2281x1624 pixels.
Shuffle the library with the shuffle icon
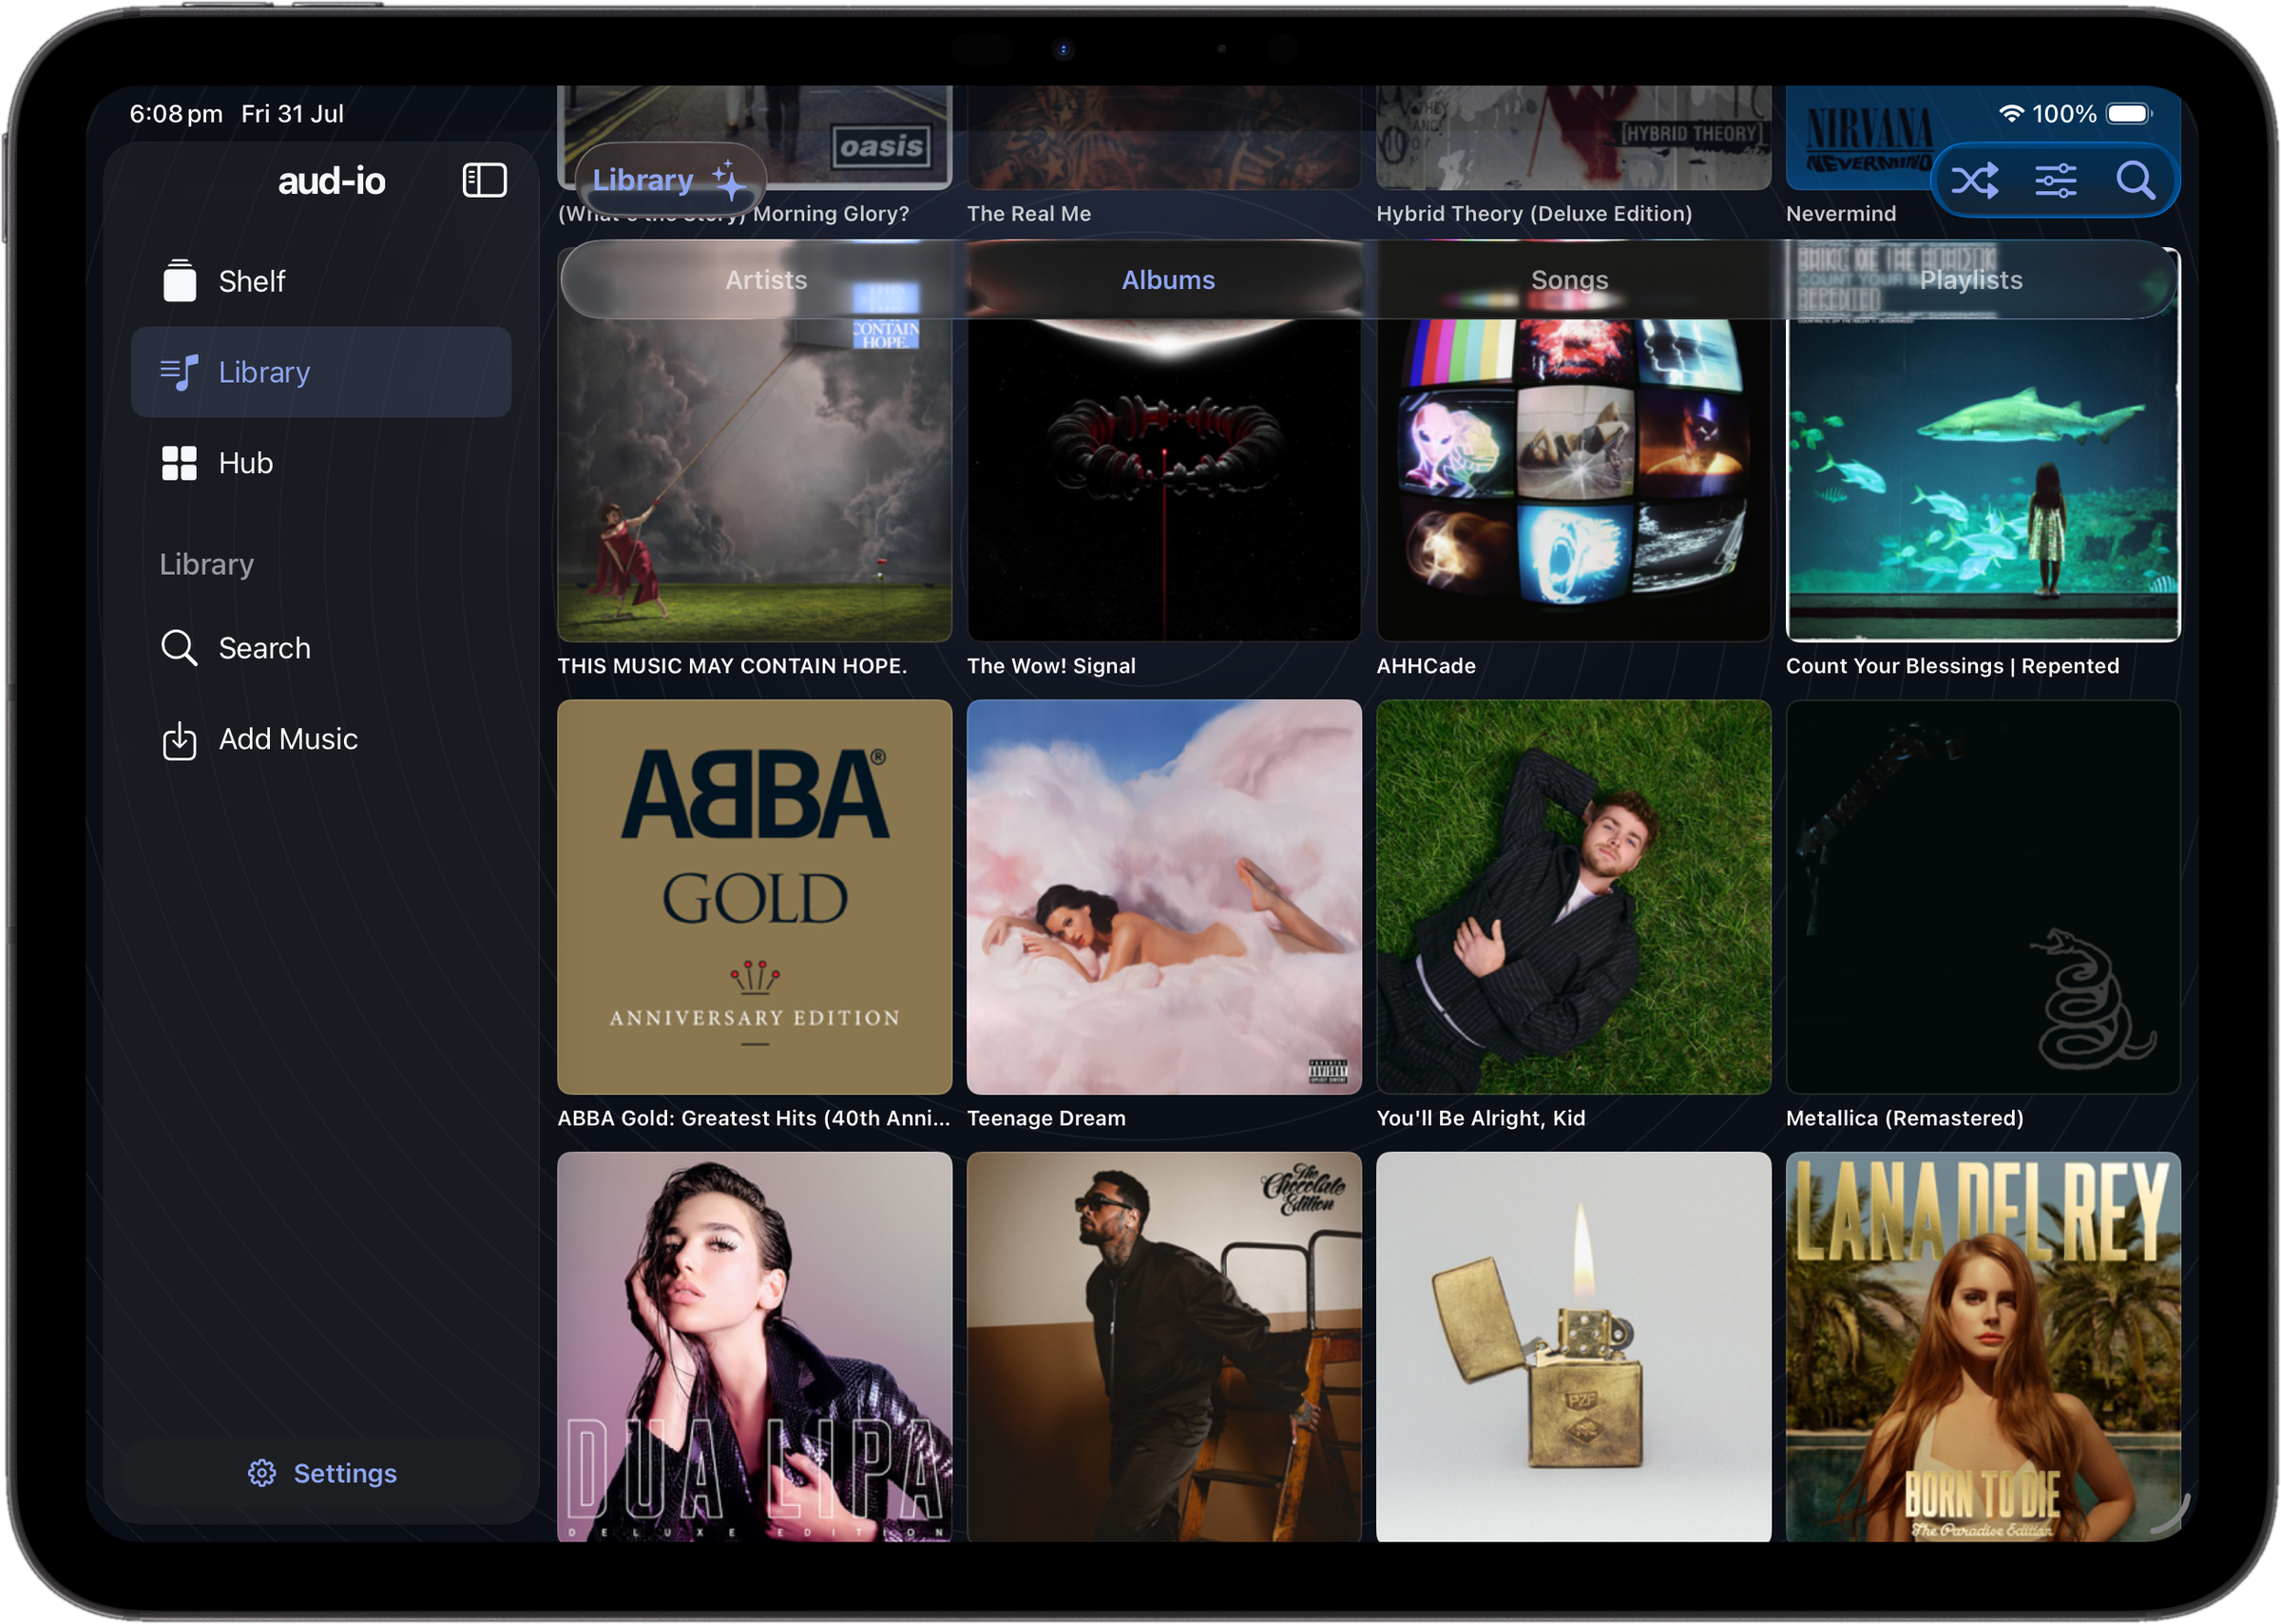(1974, 180)
